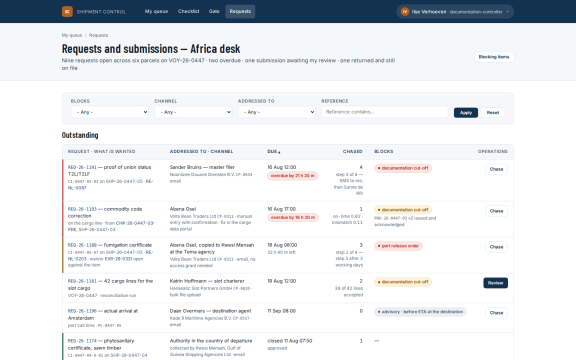Open the Addressed to filter dropdown
This screenshot has width=576, height=360.
point(277,112)
